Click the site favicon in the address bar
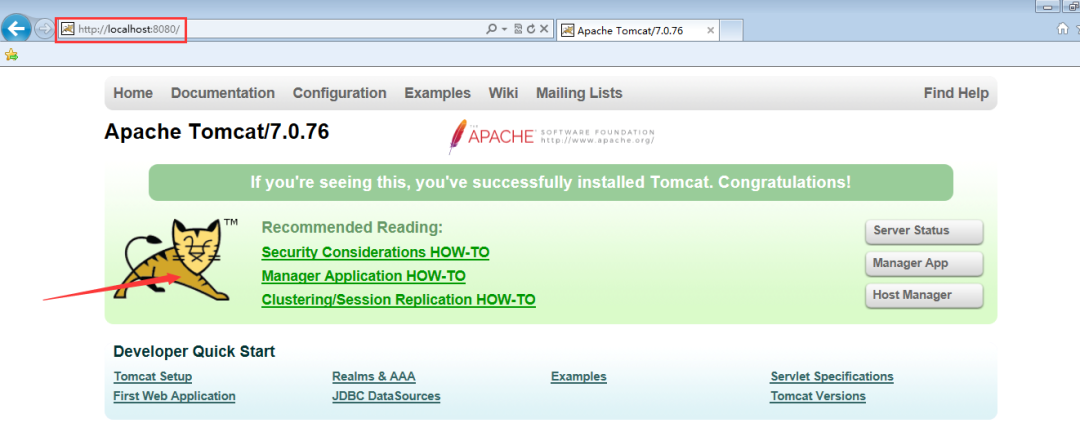This screenshot has width=1080, height=432. point(68,29)
